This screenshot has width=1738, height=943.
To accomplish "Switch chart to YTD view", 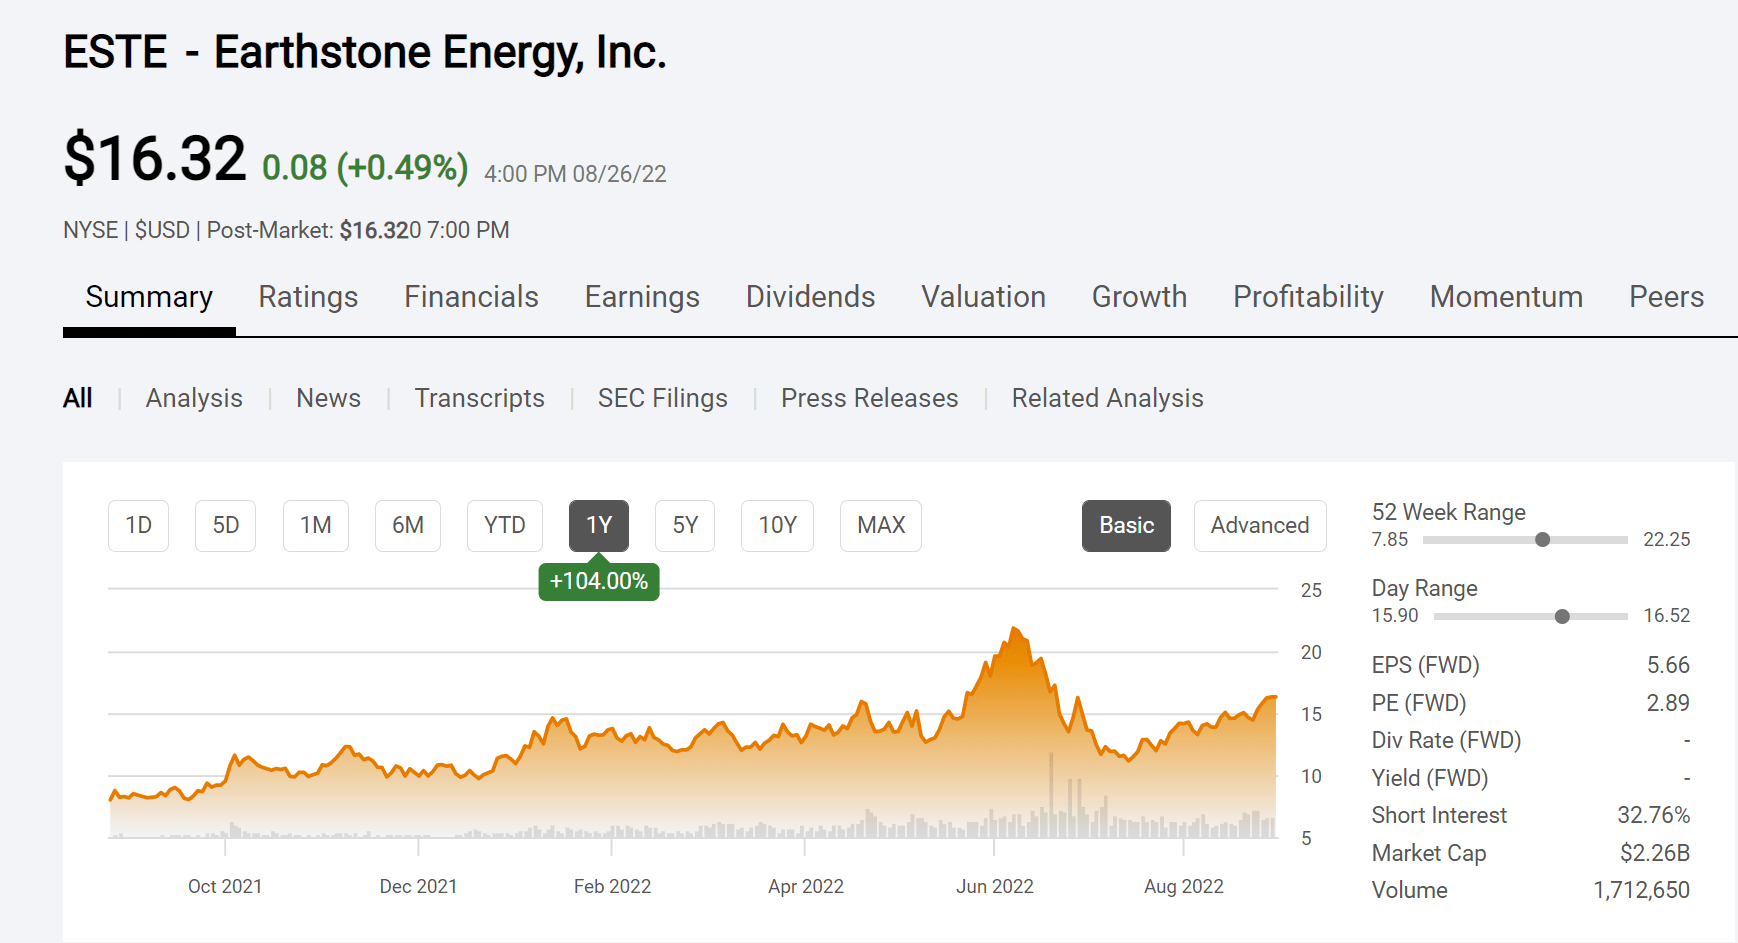I will coord(504,525).
